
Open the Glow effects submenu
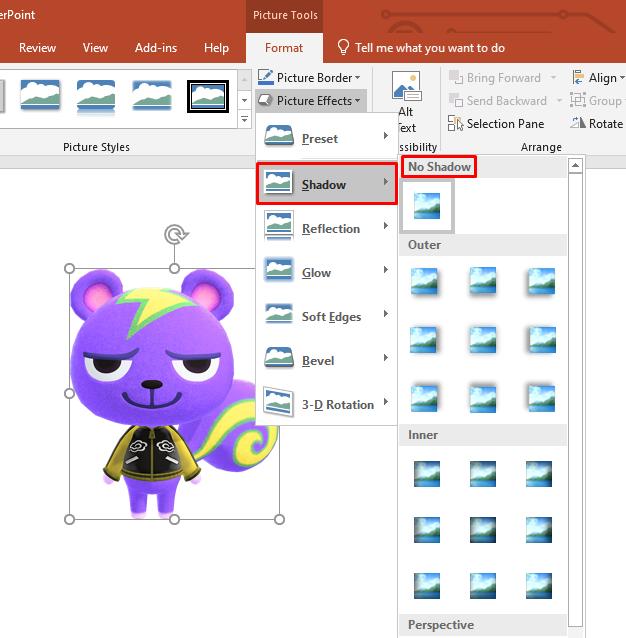pyautogui.click(x=326, y=272)
